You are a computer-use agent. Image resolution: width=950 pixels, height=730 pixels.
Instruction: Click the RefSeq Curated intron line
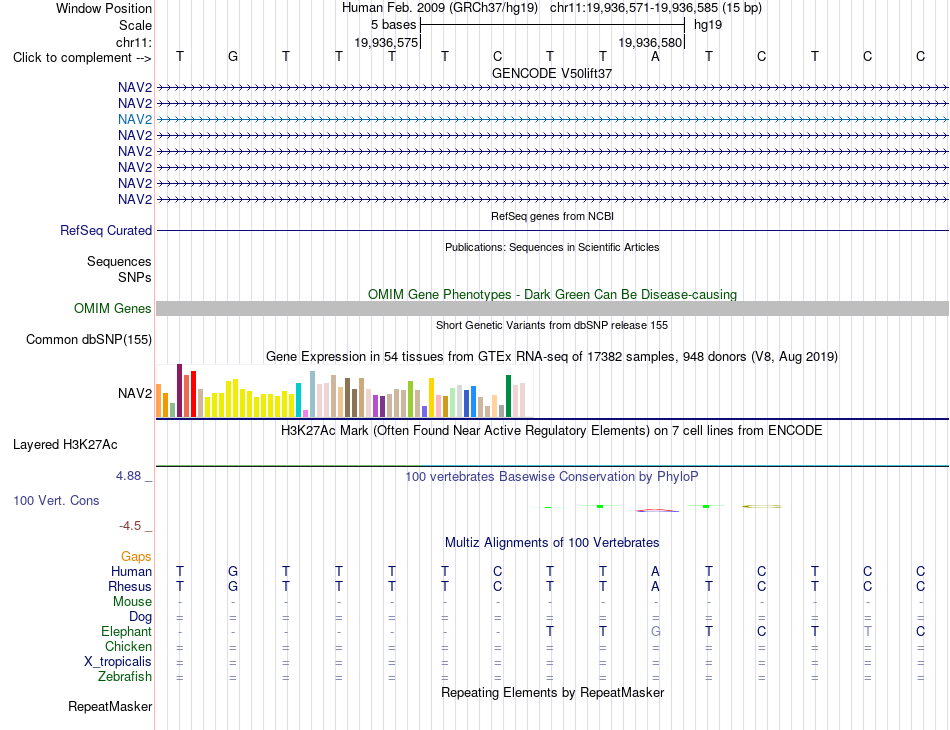pos(552,230)
